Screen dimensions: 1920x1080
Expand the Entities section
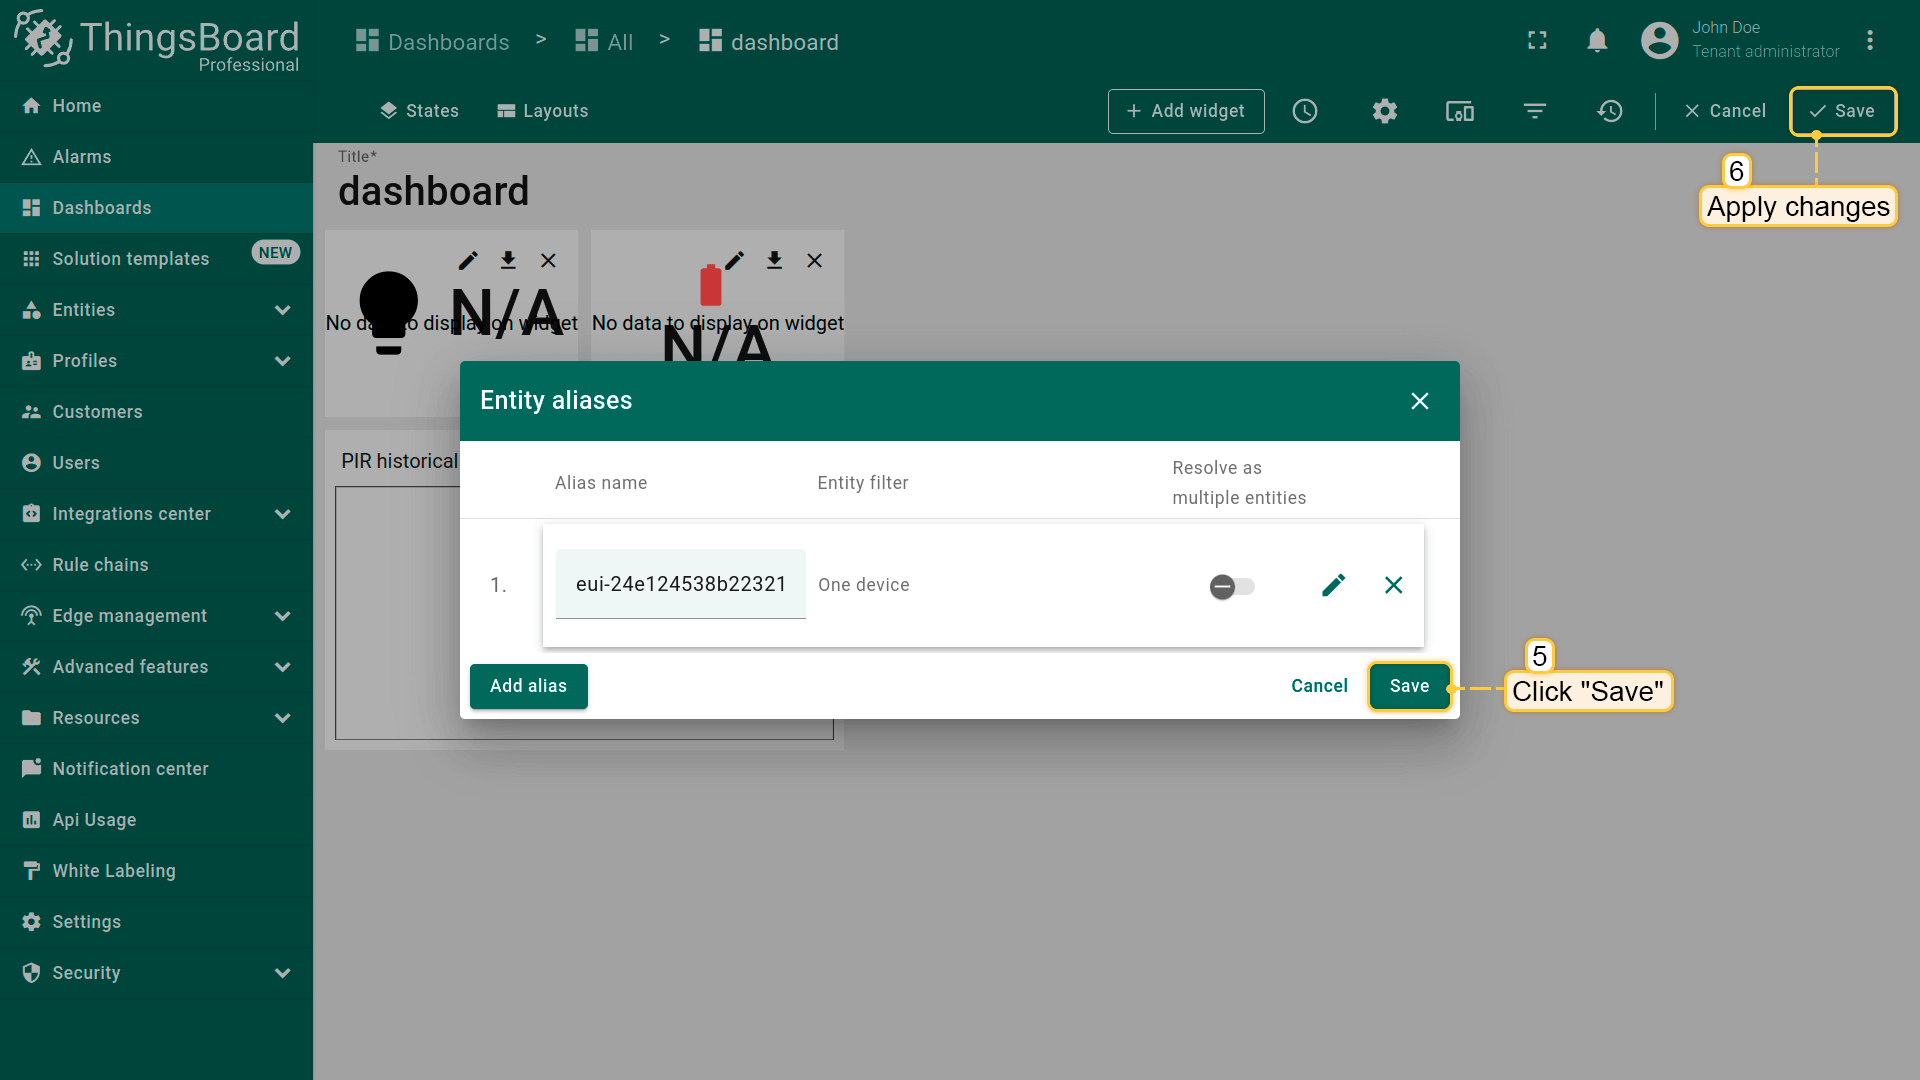tap(156, 310)
